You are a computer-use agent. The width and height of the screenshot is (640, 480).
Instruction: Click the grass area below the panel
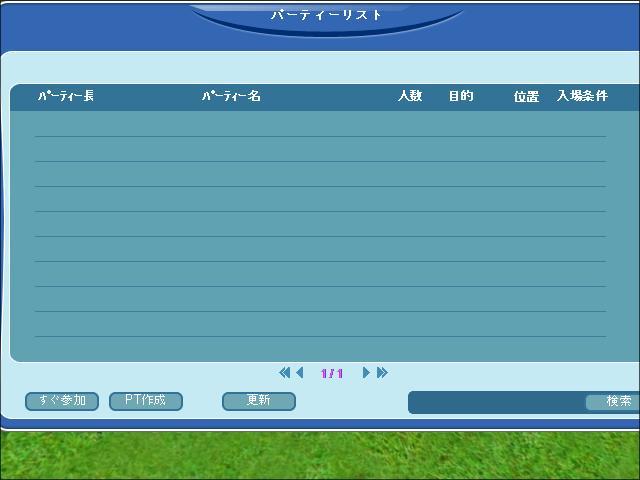(x=320, y=456)
